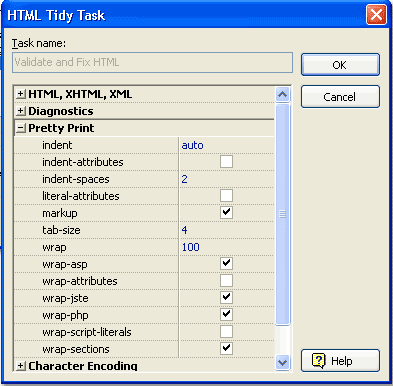
Task: Expand the HTML, XHTML, XML section
Action: [x=21, y=94]
